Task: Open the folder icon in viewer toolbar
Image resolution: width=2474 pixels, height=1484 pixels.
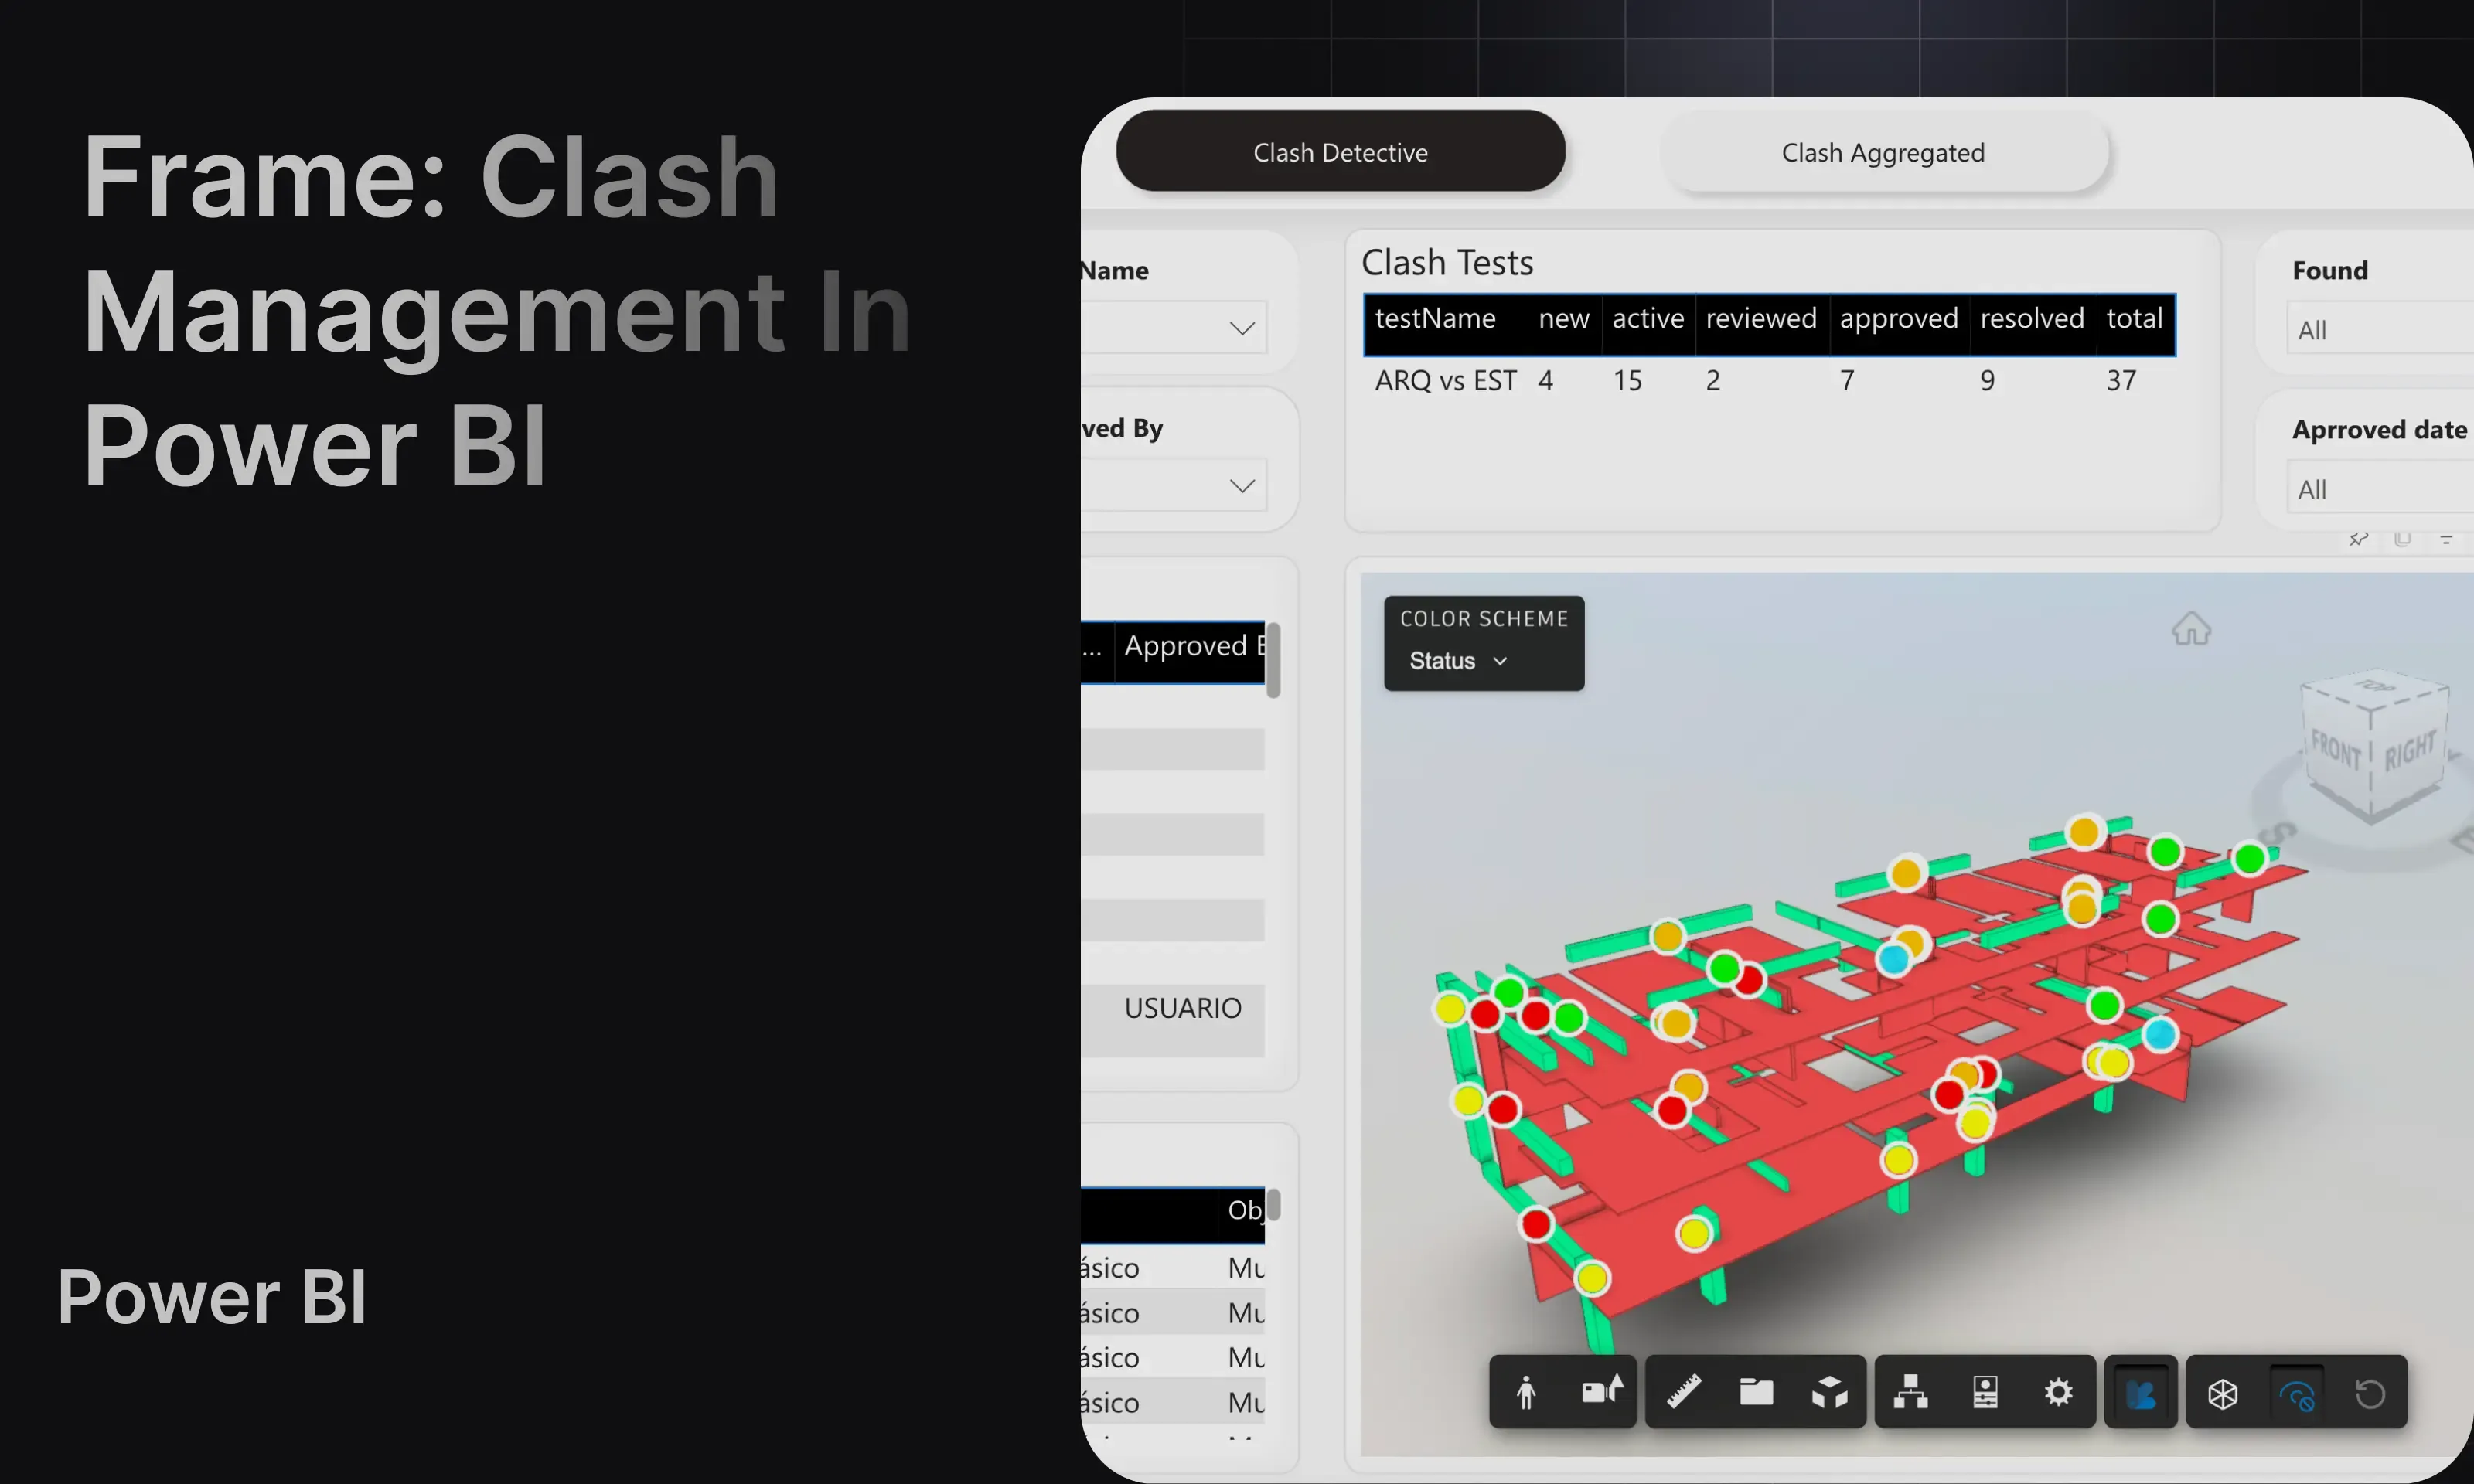Action: [x=1756, y=1392]
